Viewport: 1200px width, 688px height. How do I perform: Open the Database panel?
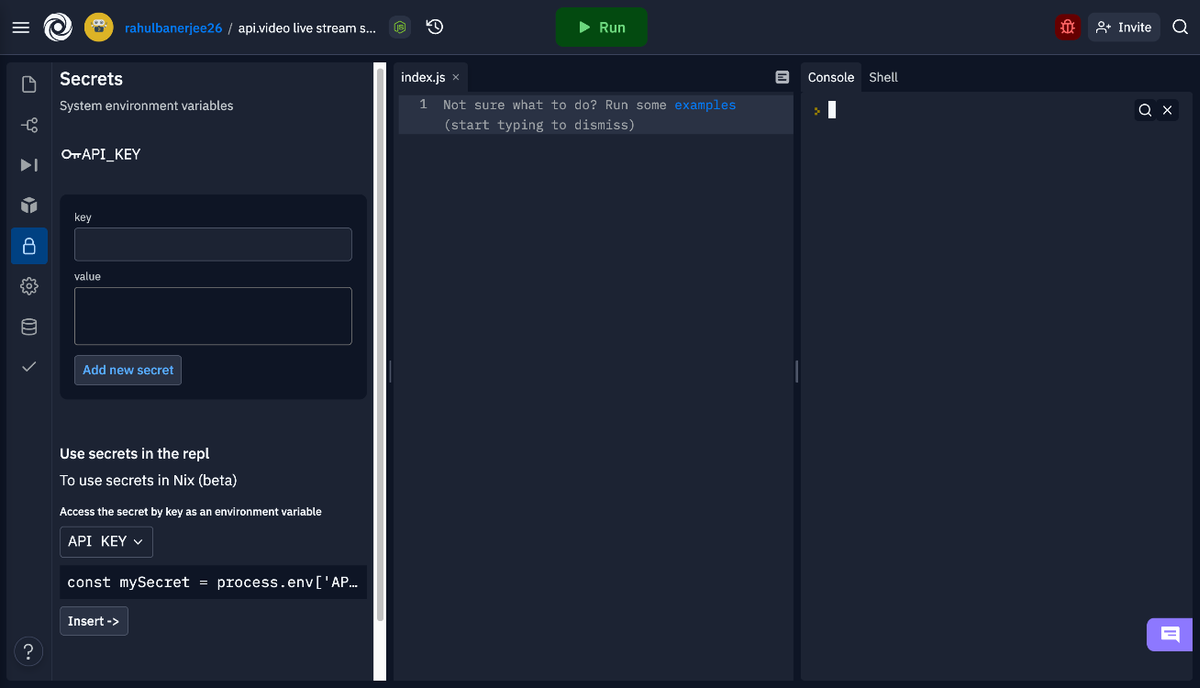click(29, 326)
